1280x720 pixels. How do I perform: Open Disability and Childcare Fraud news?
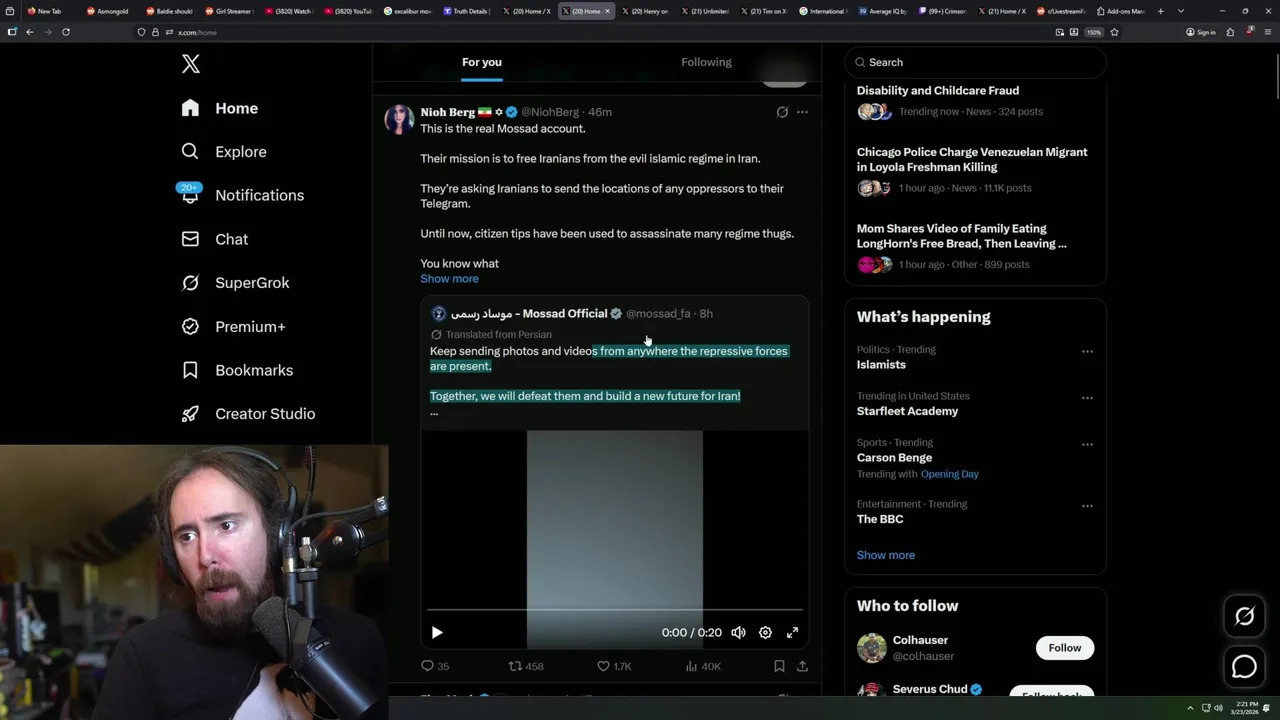pyautogui.click(x=937, y=91)
